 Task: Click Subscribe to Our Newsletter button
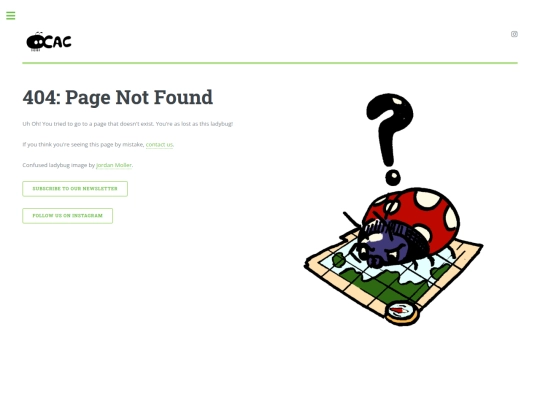tap(75, 189)
